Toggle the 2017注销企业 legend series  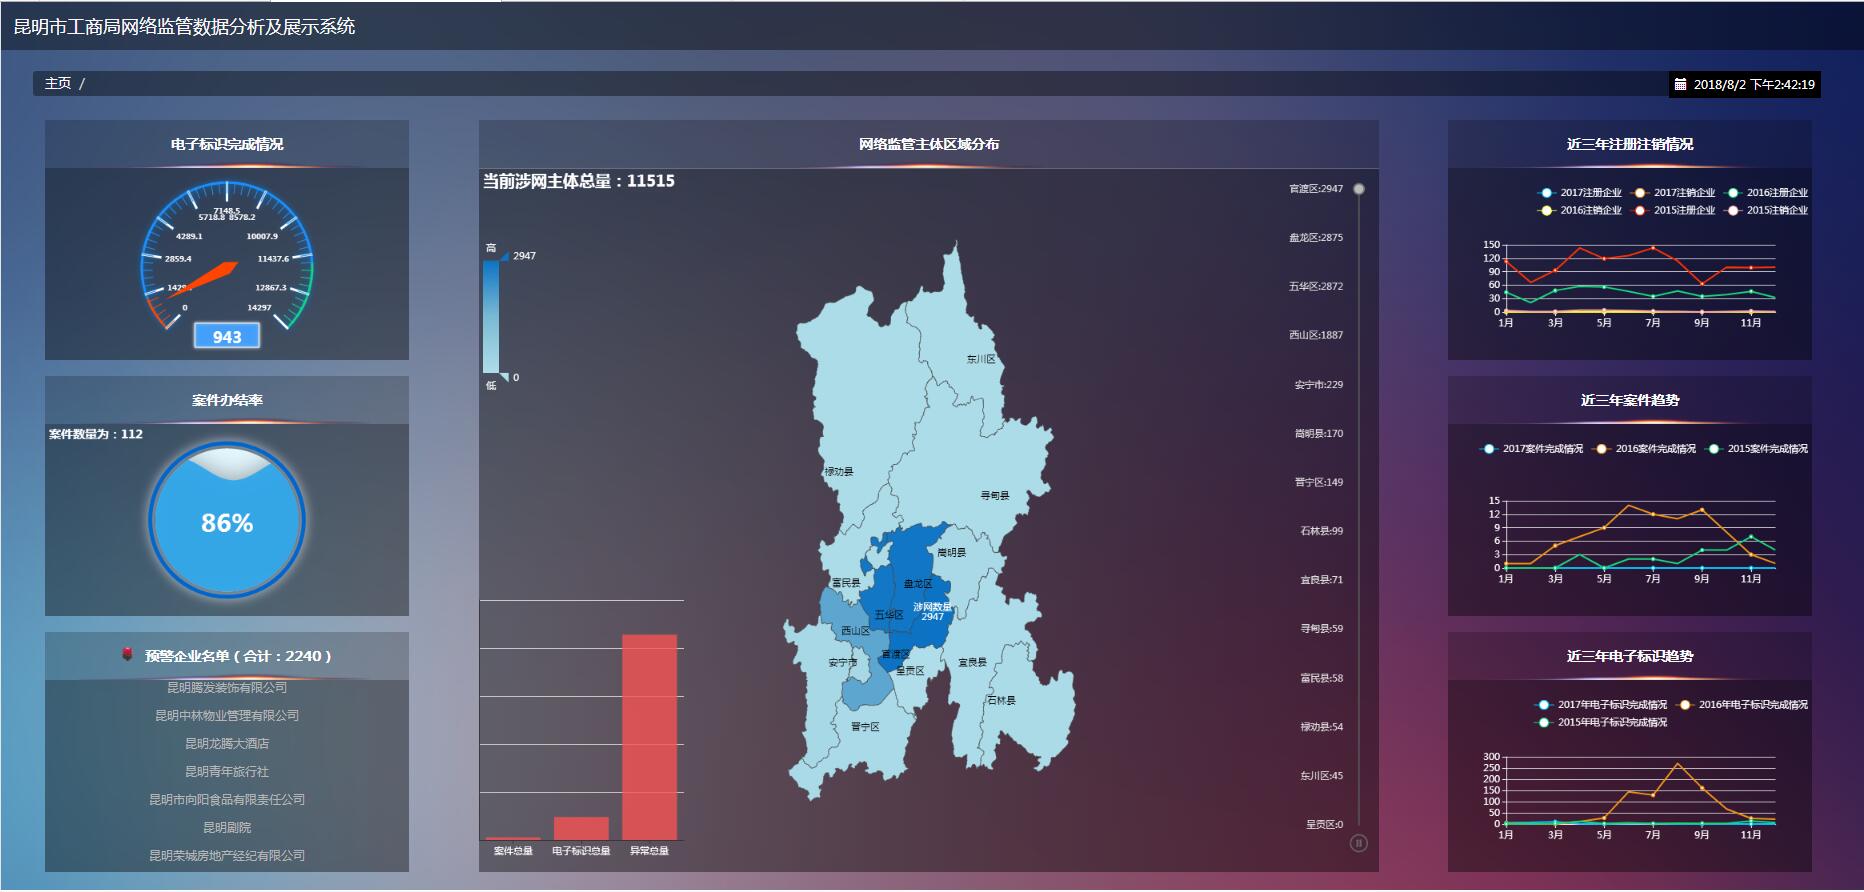[1673, 193]
